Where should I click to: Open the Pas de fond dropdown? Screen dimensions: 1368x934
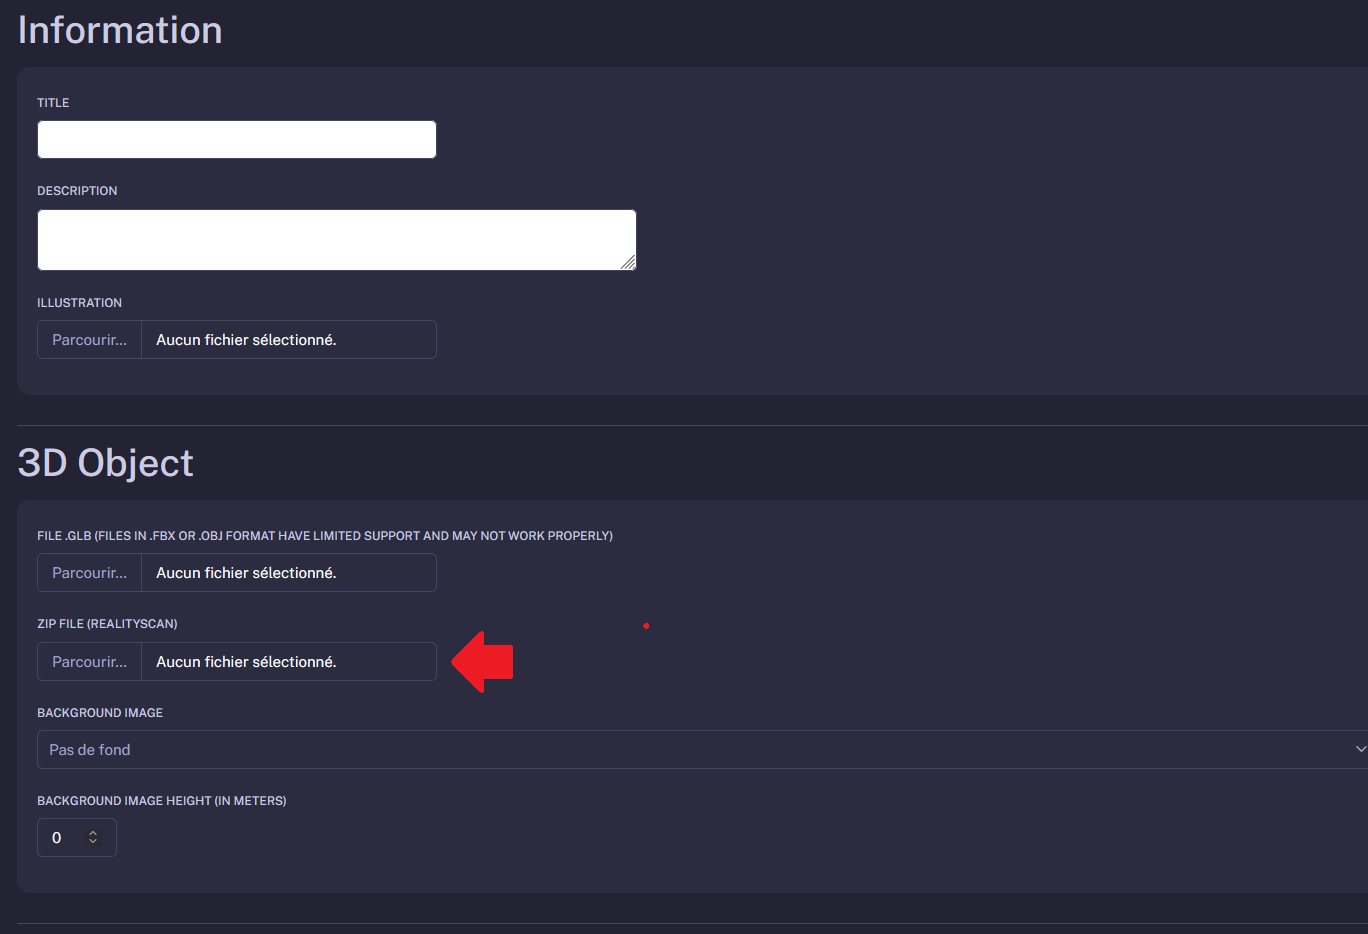pos(700,750)
